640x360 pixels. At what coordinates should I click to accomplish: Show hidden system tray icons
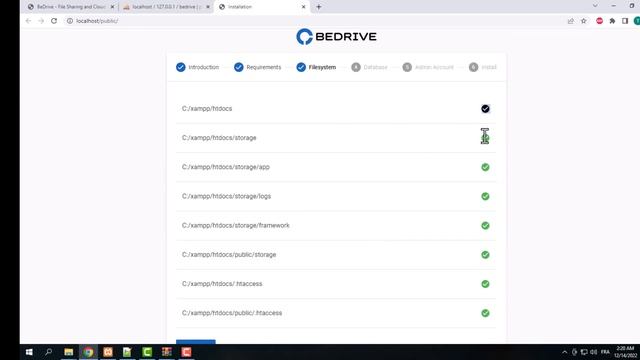tap(564, 352)
